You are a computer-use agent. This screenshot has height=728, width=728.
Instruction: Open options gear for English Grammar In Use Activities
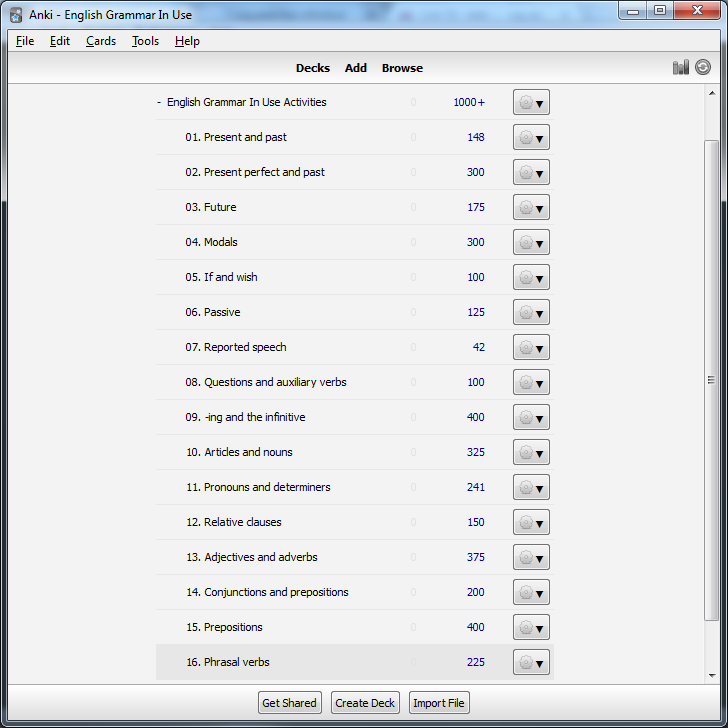(x=531, y=102)
